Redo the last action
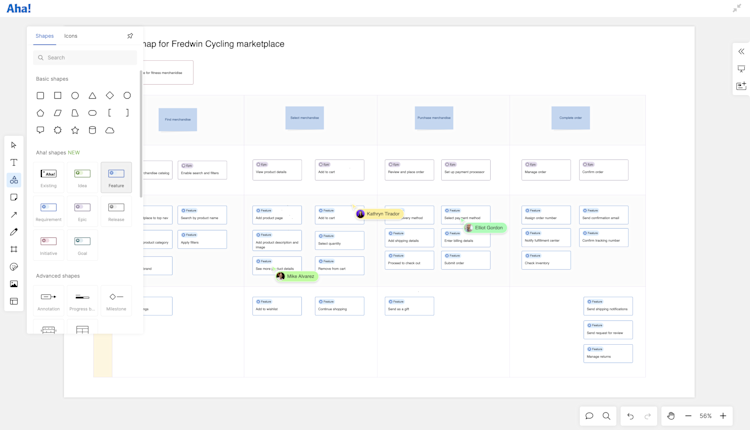 648,416
